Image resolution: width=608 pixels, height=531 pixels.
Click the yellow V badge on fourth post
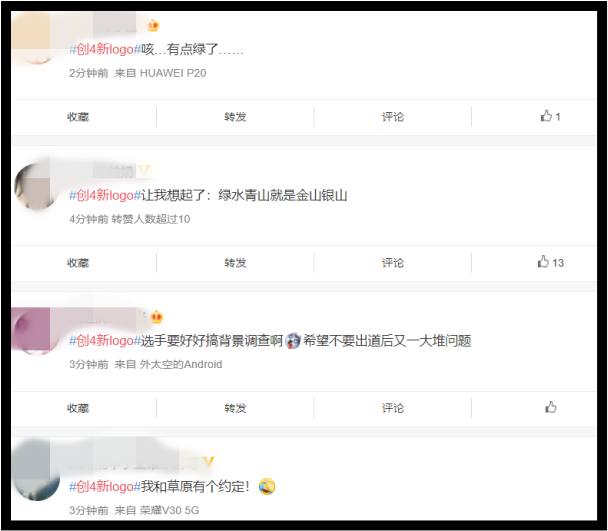click(208, 462)
